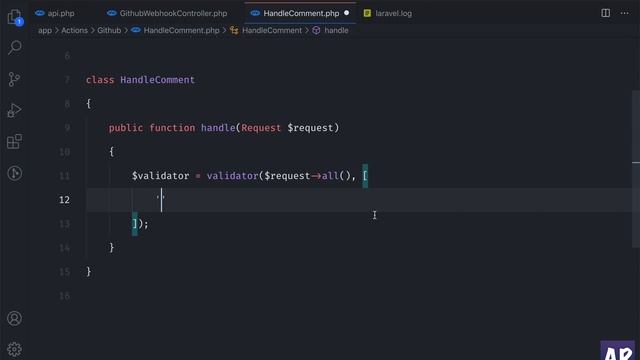Click the highlighted closing bracket on line 13

[x=135, y=224]
